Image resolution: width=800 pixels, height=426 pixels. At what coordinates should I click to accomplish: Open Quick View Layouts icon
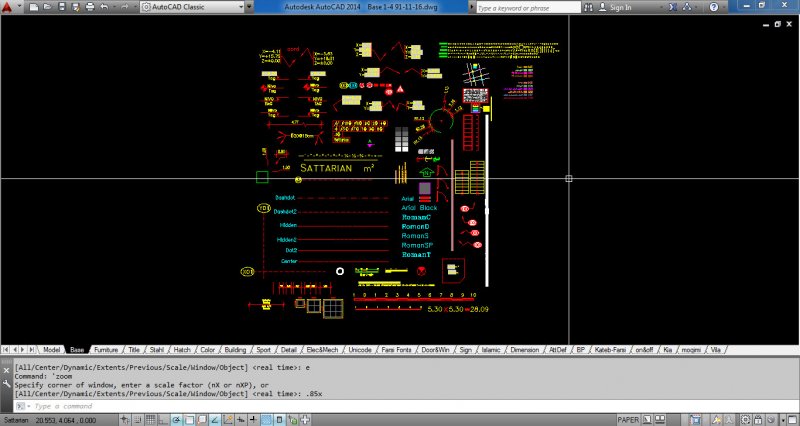[647, 420]
